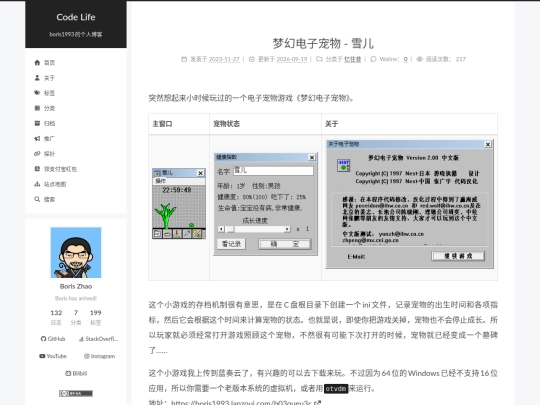The height and width of the screenshot is (405, 540).
Task: Open the Waline comment count link
Action: click(x=406, y=59)
